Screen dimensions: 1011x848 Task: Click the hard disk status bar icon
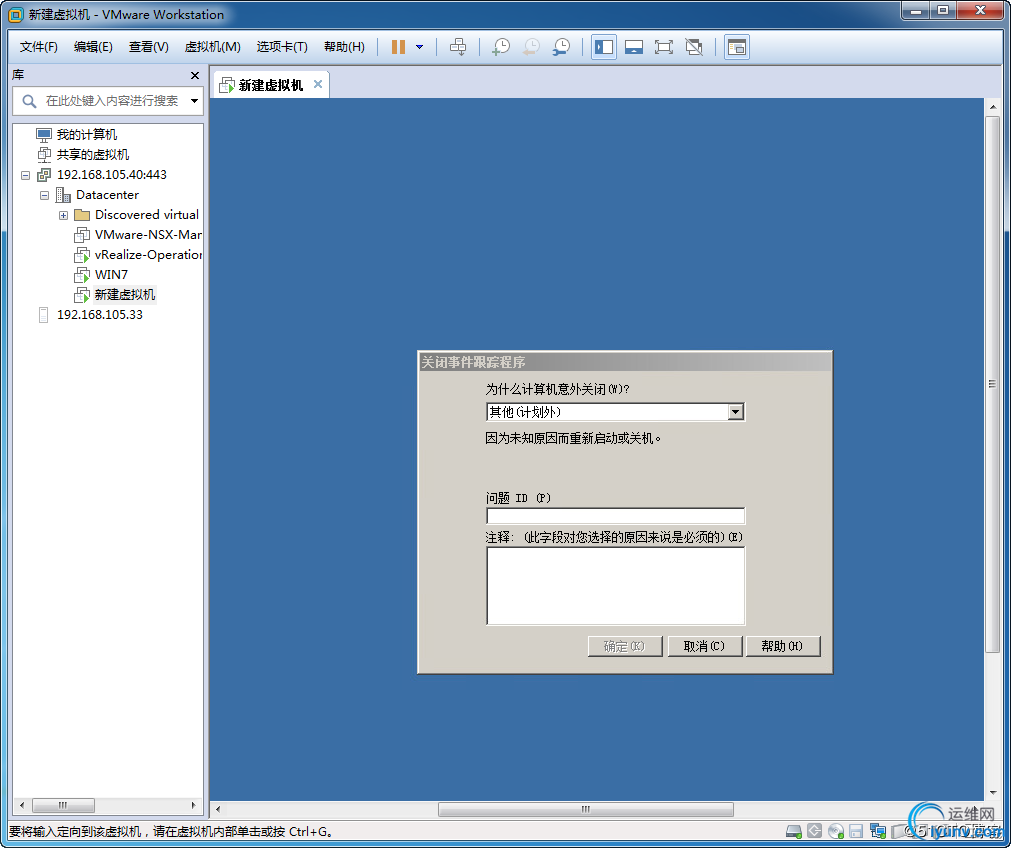[x=794, y=831]
